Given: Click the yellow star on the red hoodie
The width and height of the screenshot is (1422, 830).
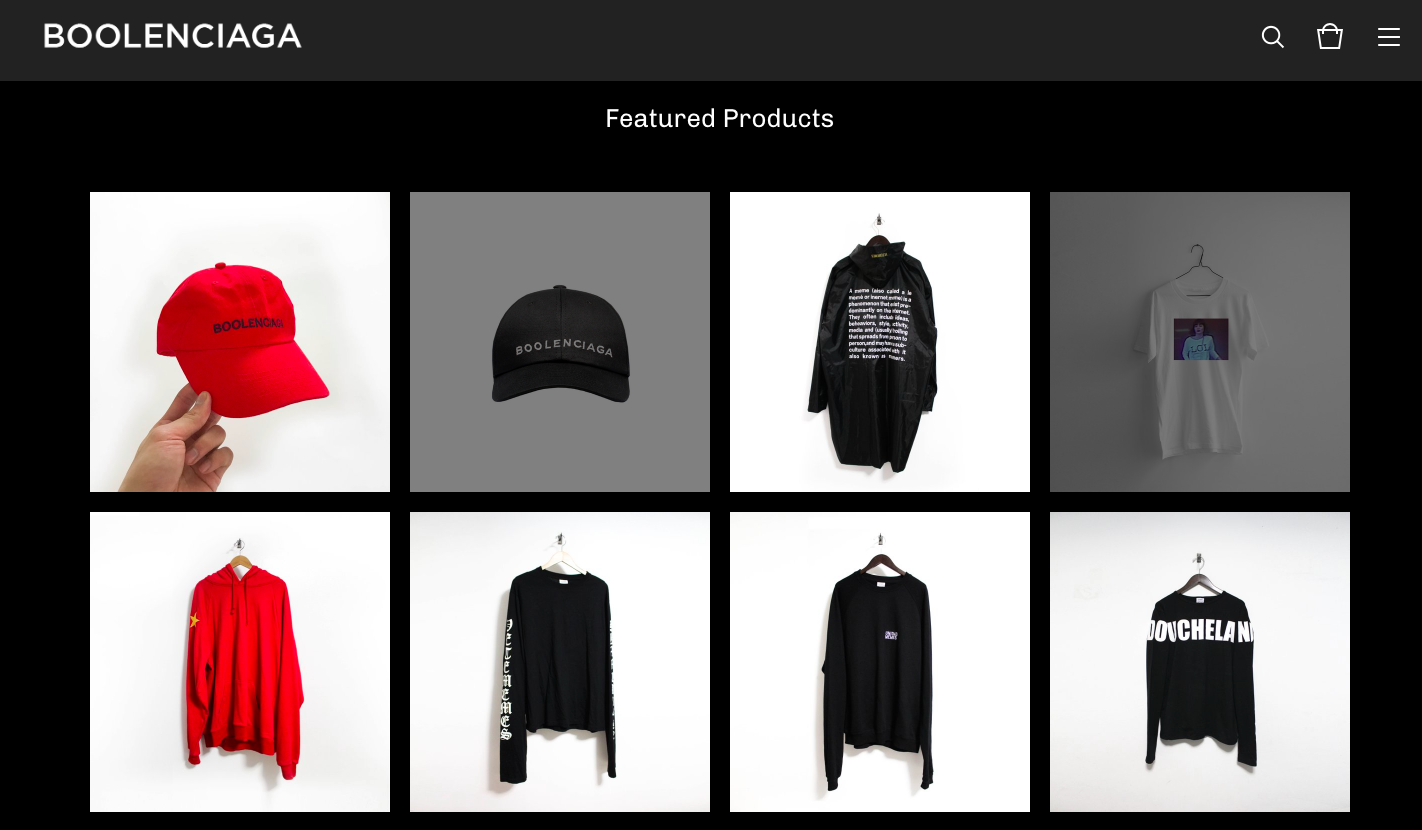Looking at the screenshot, I should (x=194, y=621).
